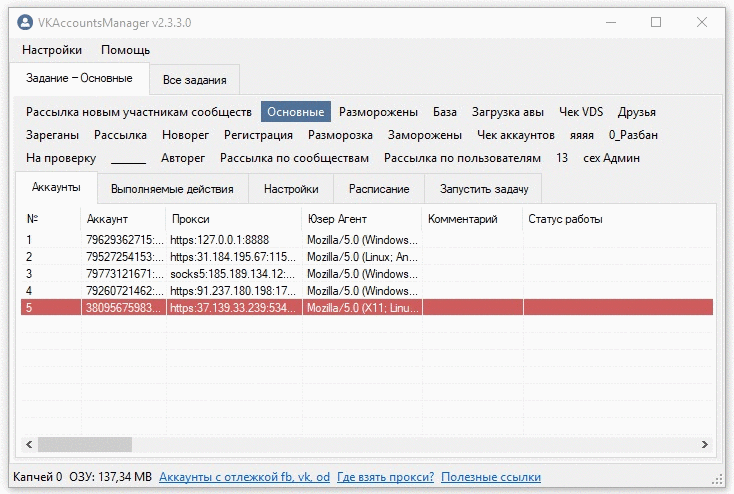
Task: Click the horizontal scrollbar thumb
Action: (85, 444)
